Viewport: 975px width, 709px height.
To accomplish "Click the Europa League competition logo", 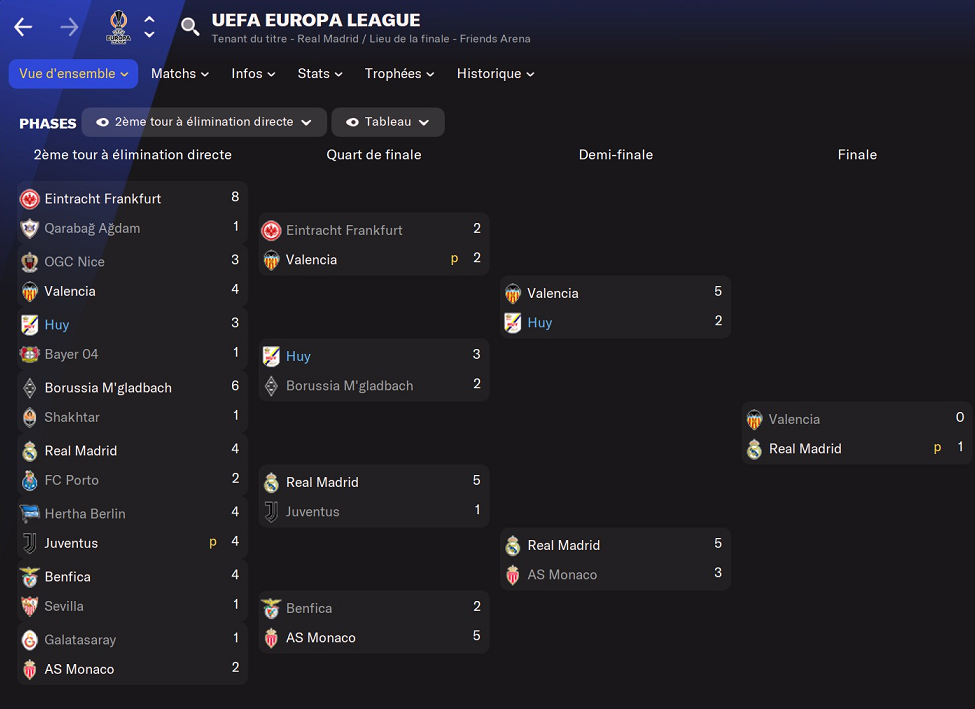I will pos(119,27).
